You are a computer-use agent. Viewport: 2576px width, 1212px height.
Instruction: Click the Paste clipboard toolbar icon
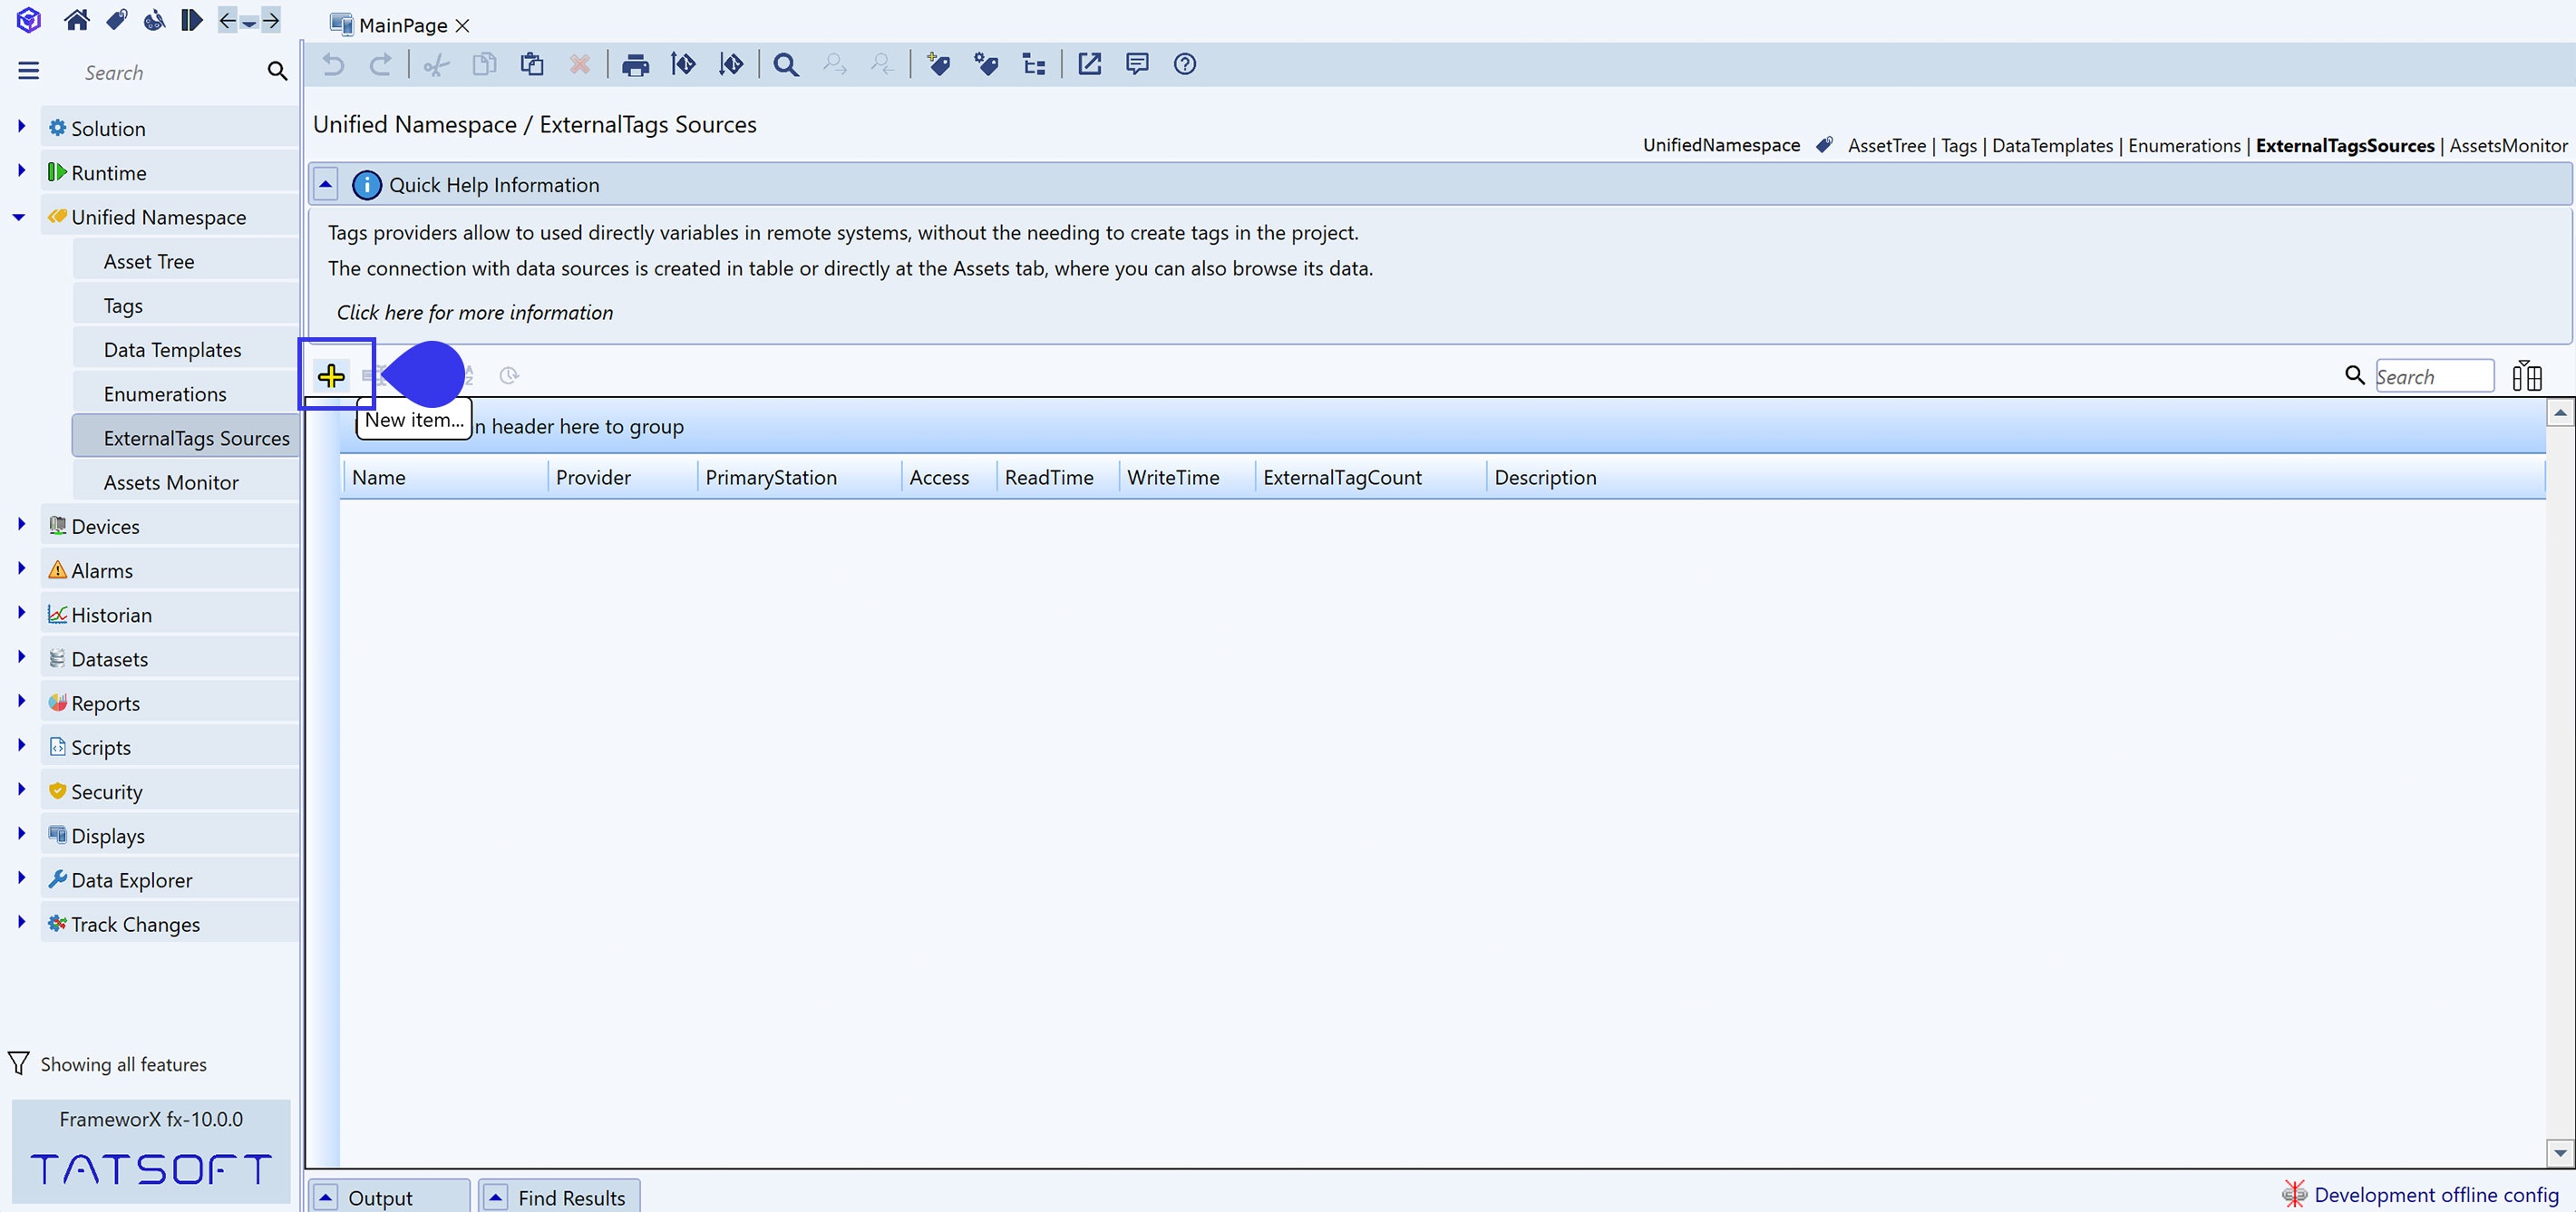pos(532,65)
